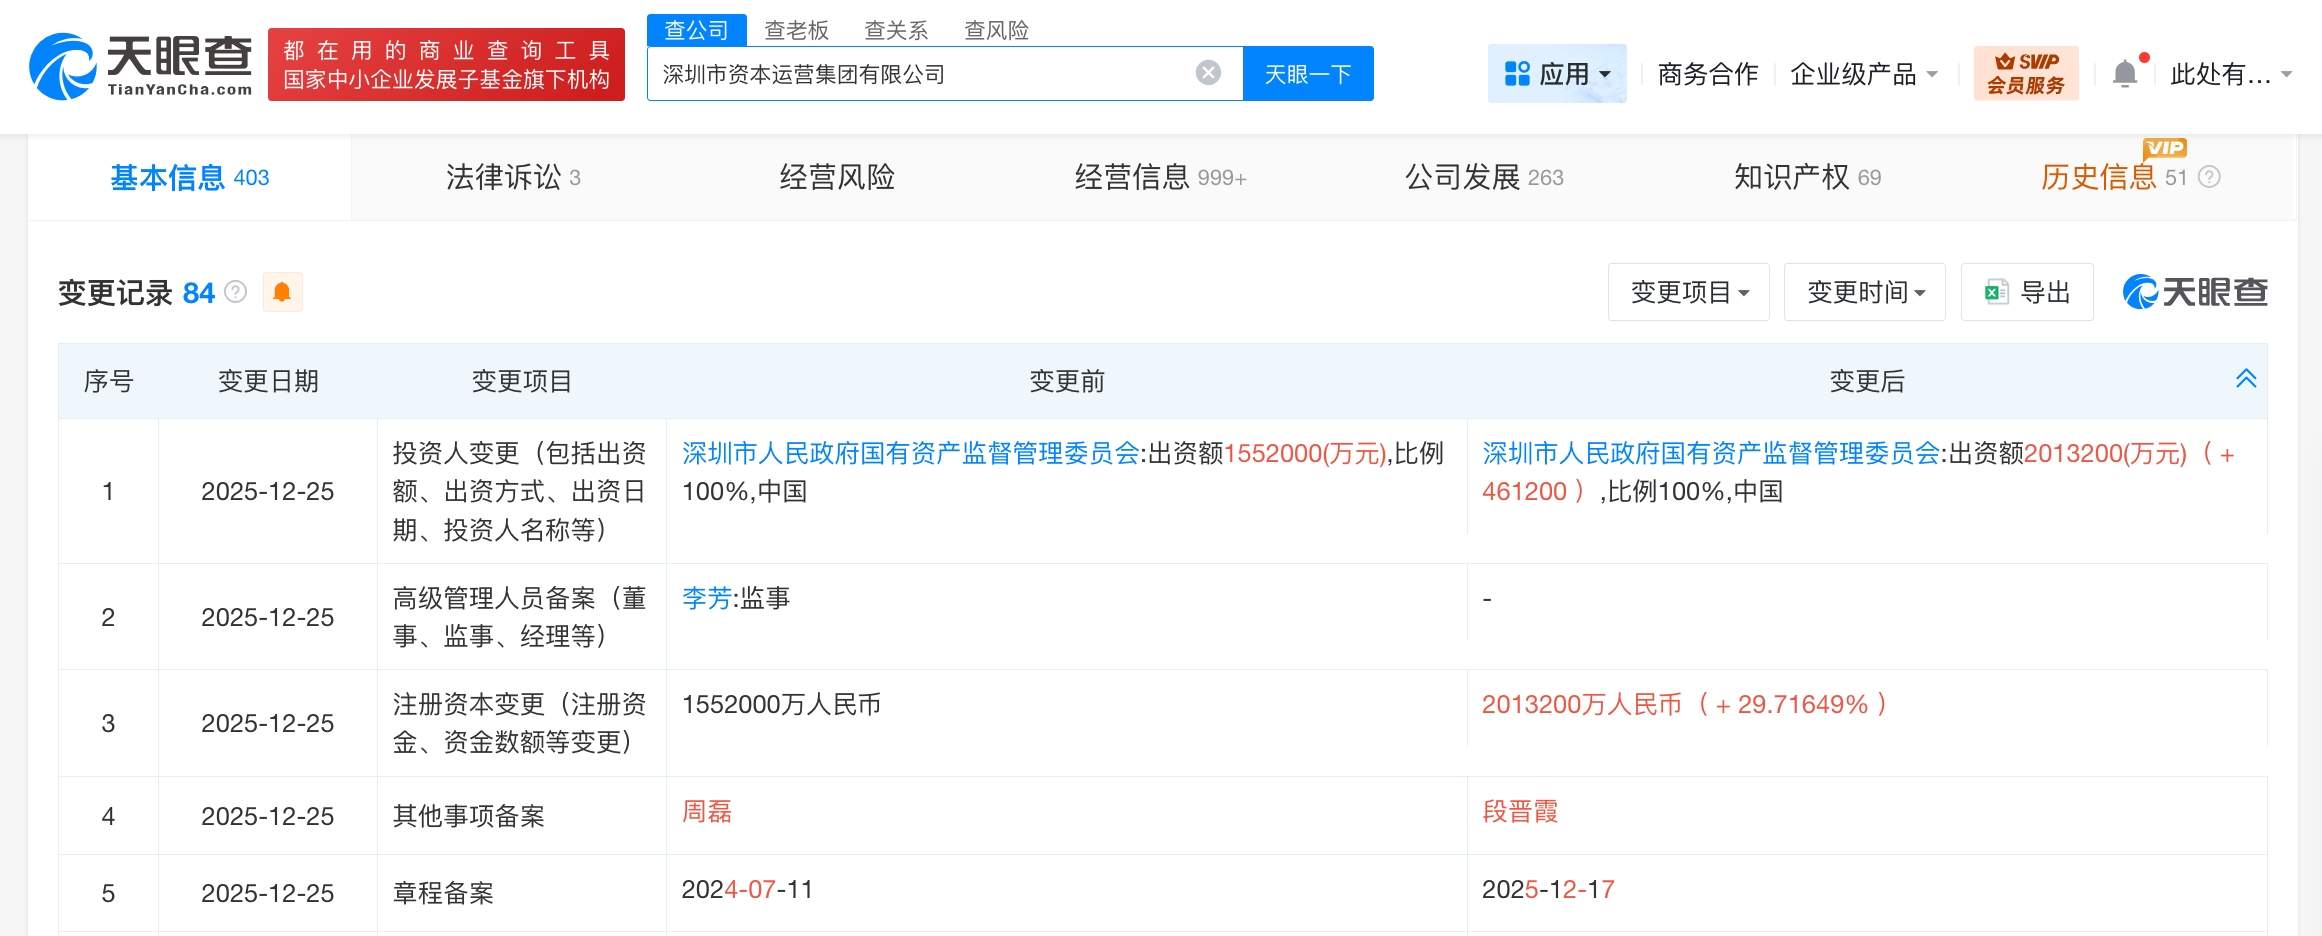
Task: Click the change record alert bell icon
Action: pyautogui.click(x=282, y=292)
